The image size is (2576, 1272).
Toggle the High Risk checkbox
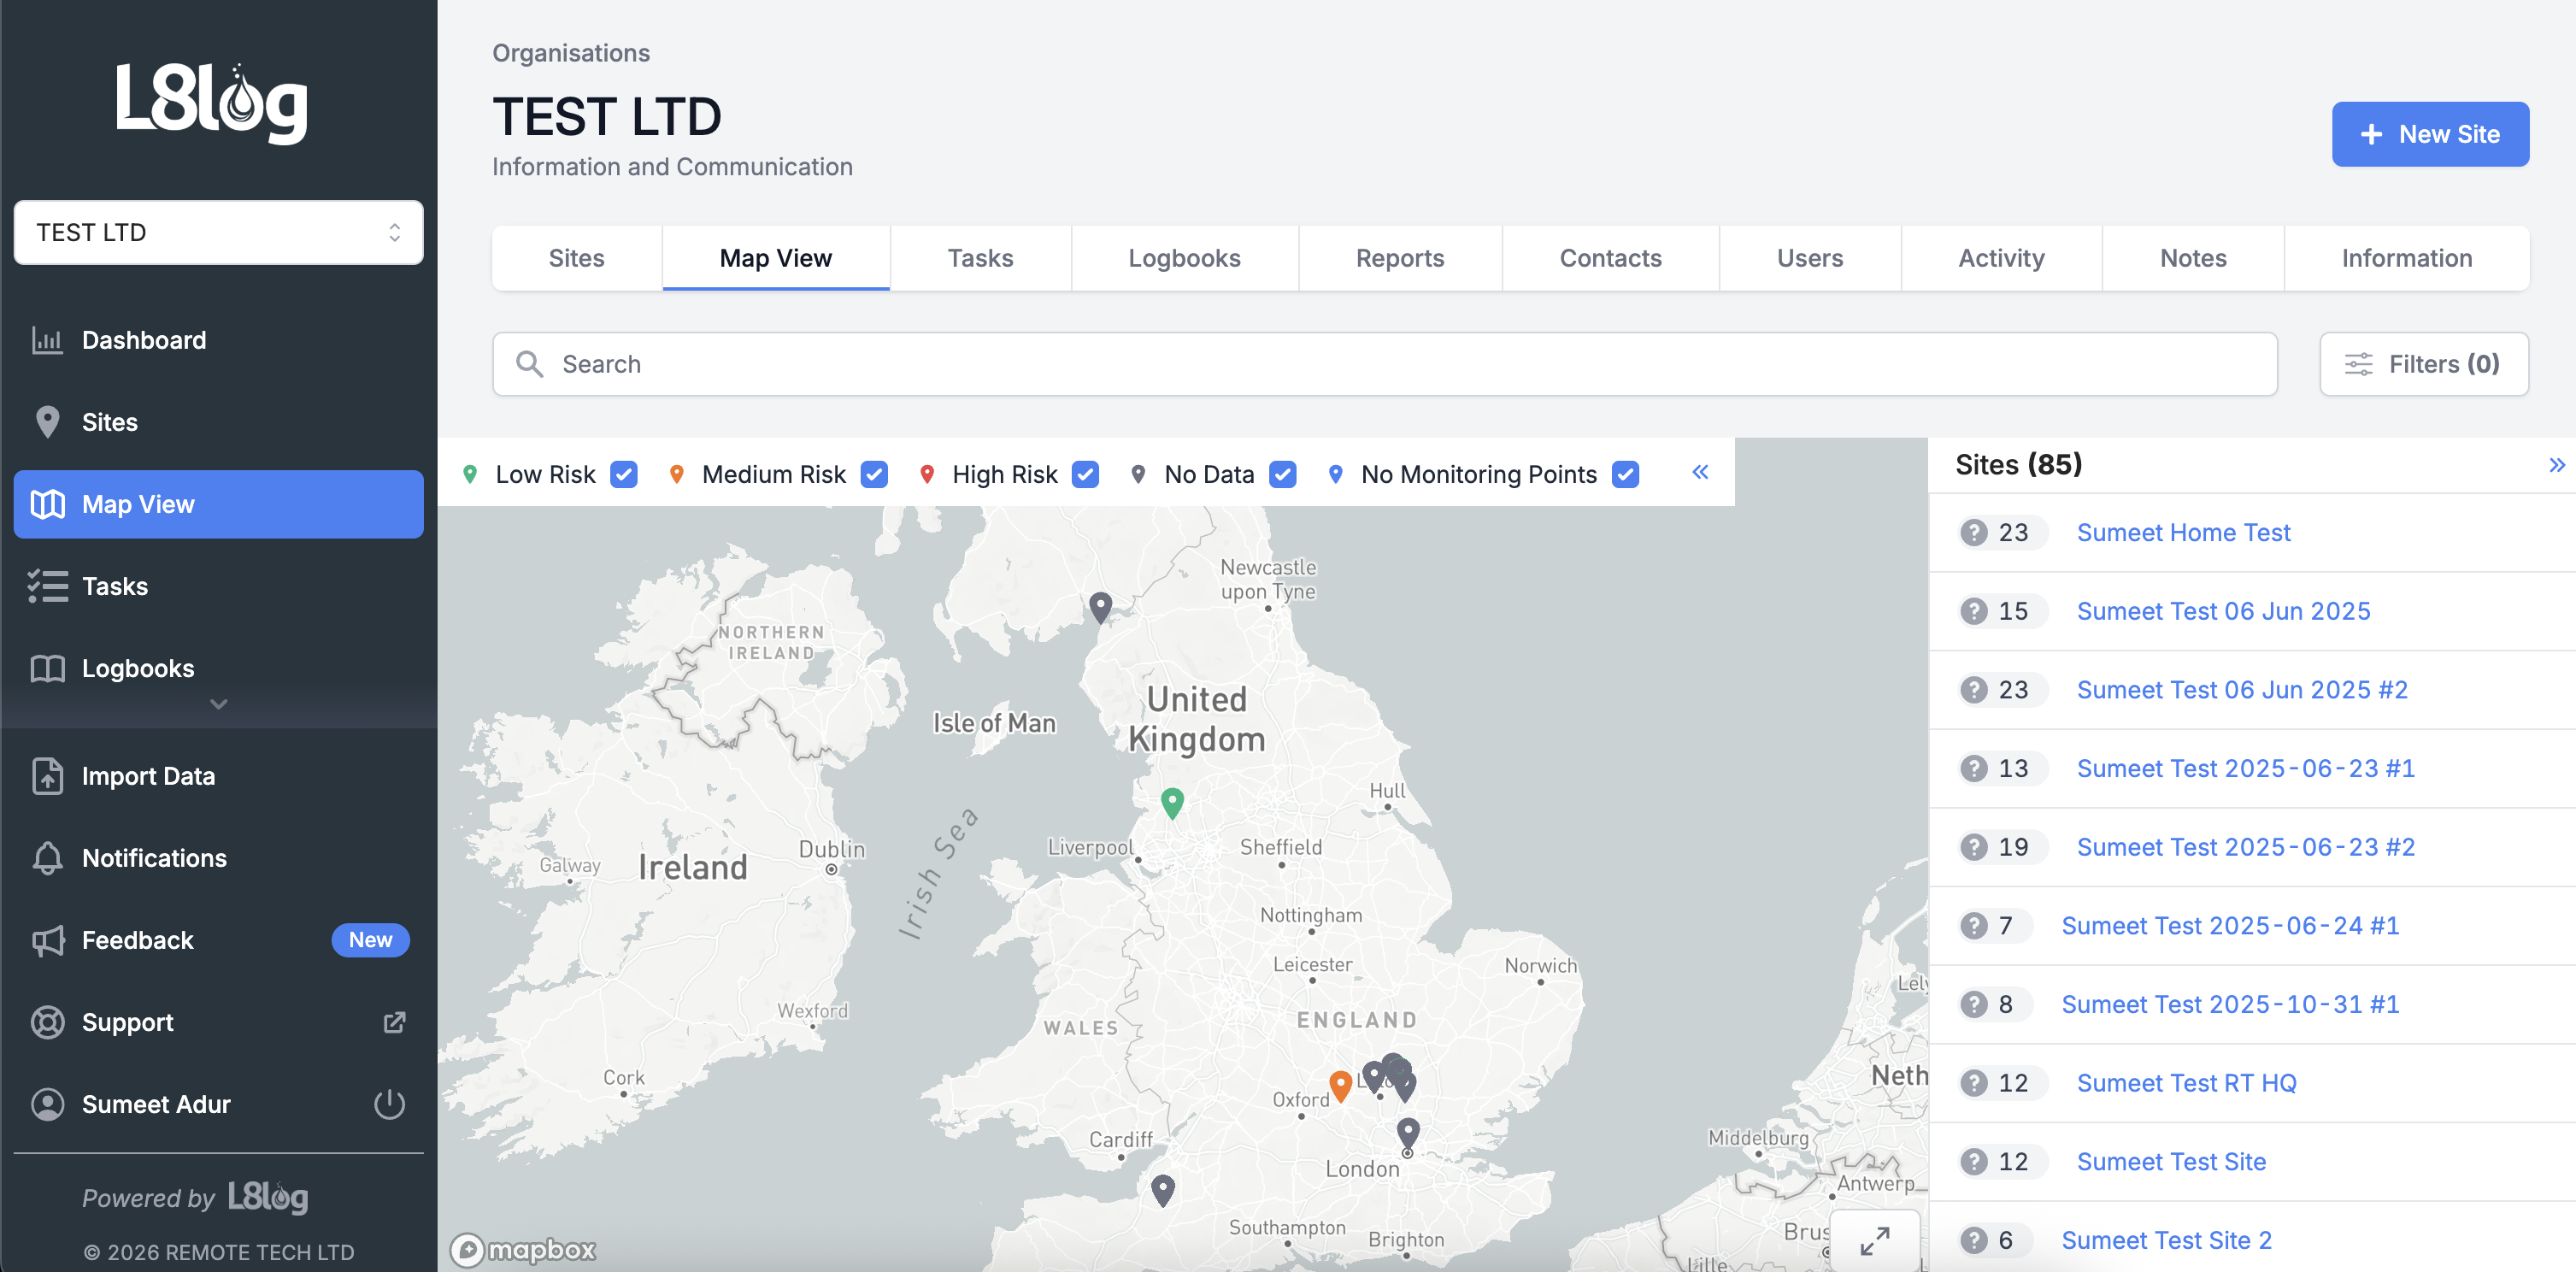click(1085, 474)
